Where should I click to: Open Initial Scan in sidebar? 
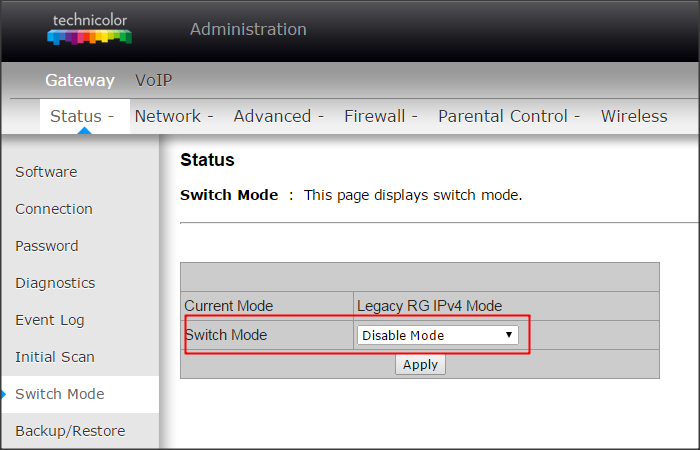coord(55,357)
